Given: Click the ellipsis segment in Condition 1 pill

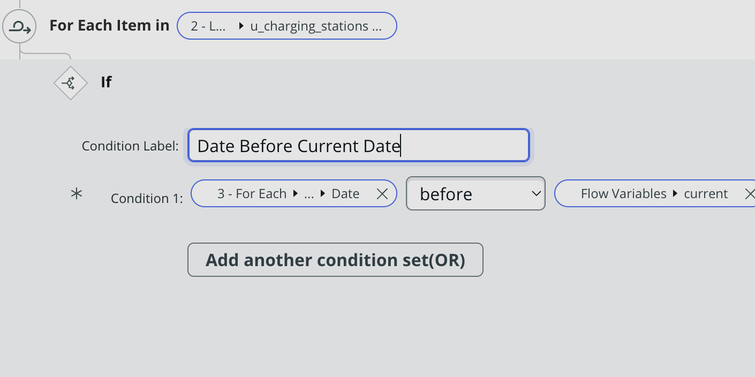Looking at the screenshot, I should point(309,194).
